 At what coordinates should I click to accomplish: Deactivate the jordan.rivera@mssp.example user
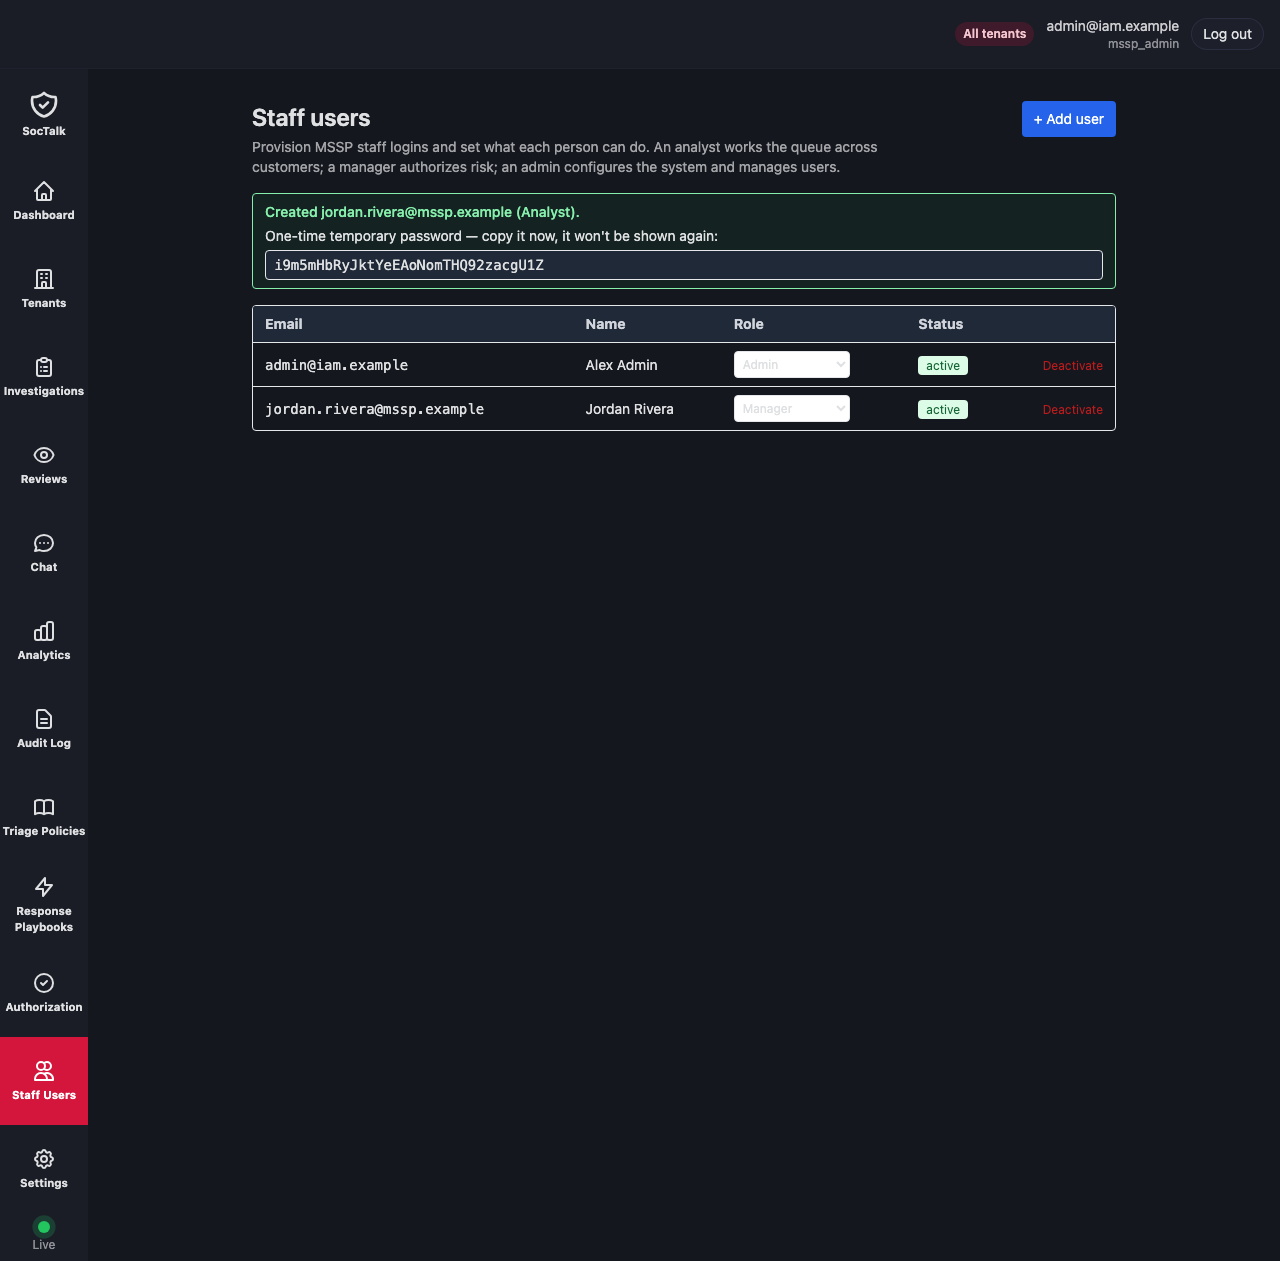point(1072,410)
